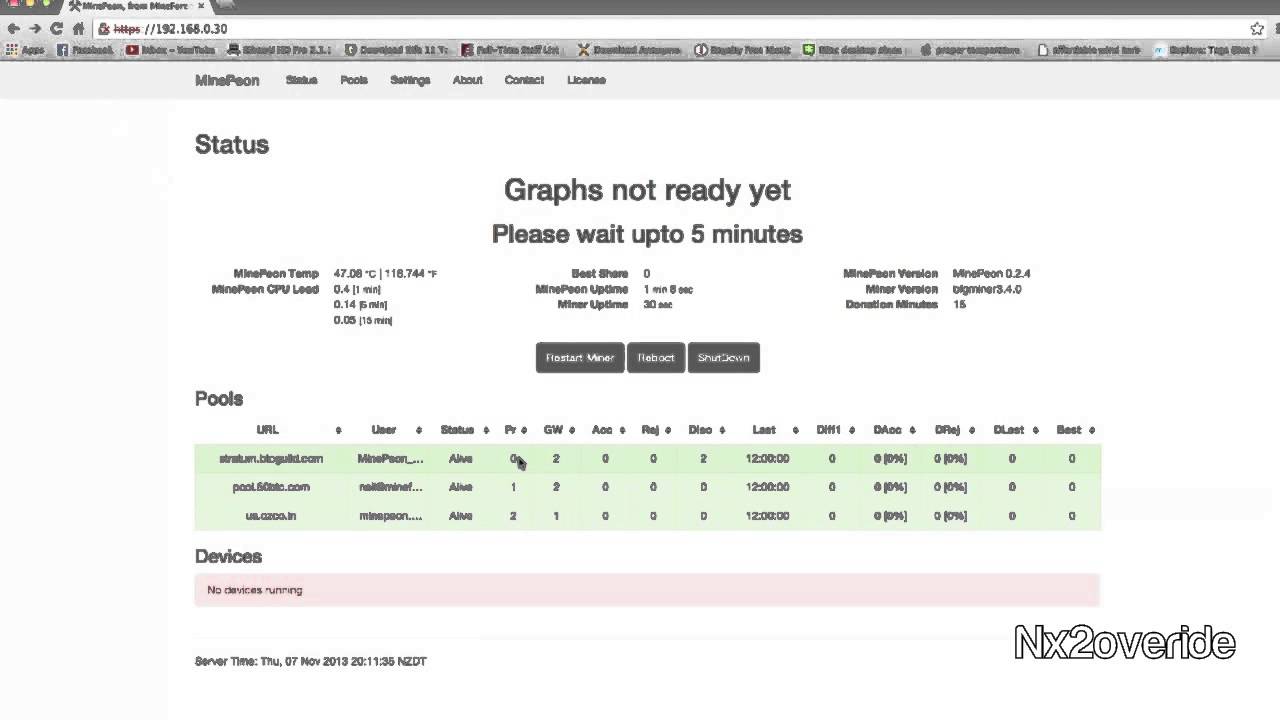
Task: Go back using the browser back arrow
Action: tap(13, 29)
